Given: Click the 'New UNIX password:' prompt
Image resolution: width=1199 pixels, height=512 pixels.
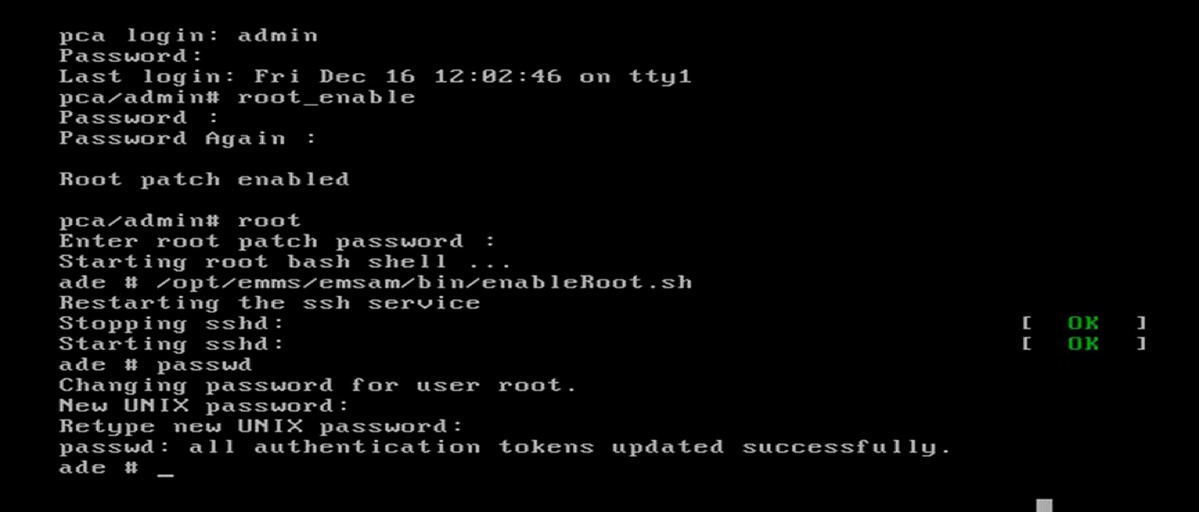Looking at the screenshot, I should pos(204,406).
